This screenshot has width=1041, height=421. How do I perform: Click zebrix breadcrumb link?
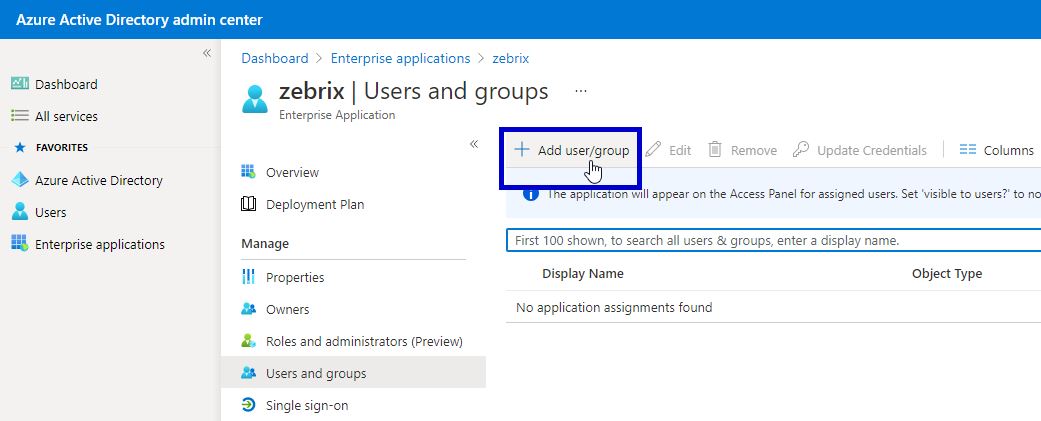coord(511,58)
